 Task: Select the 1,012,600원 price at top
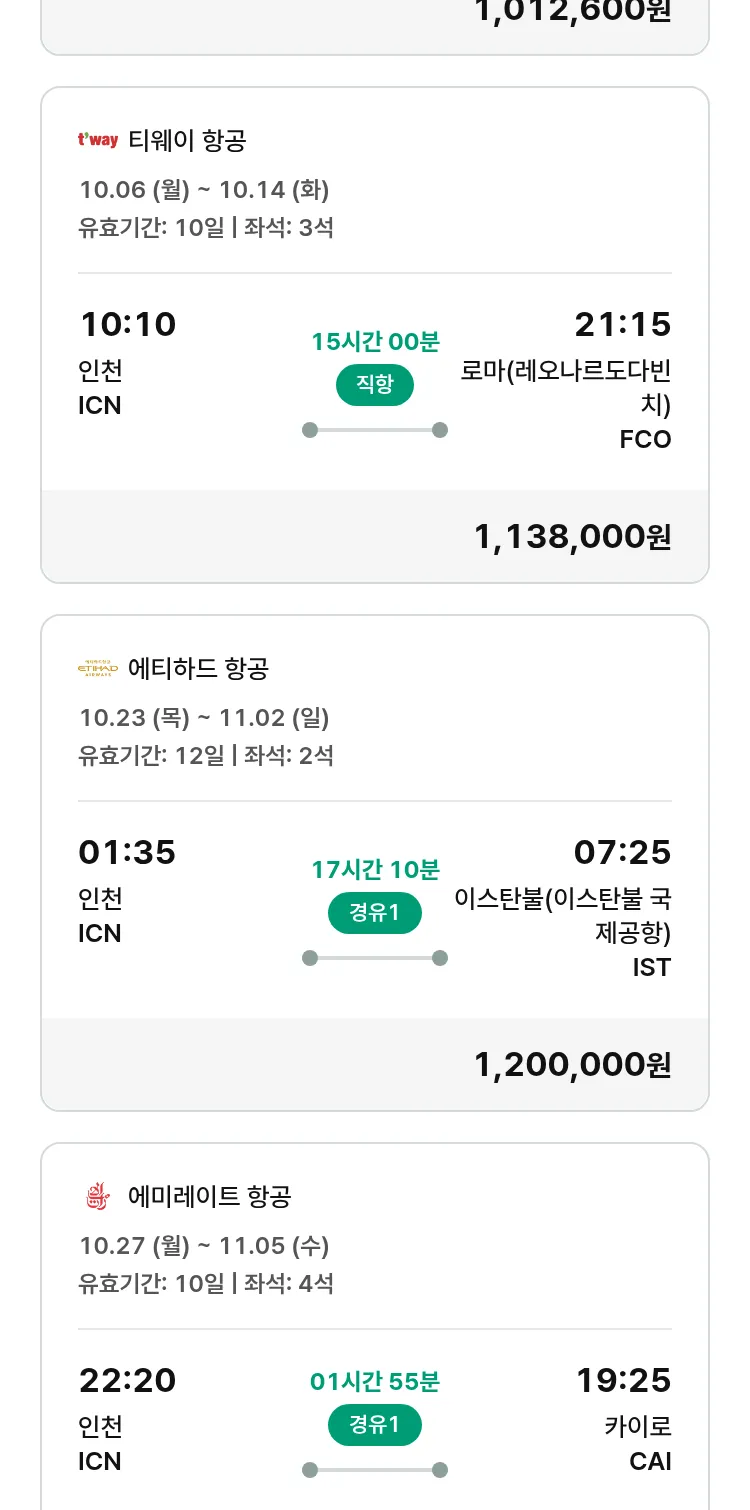point(572,12)
